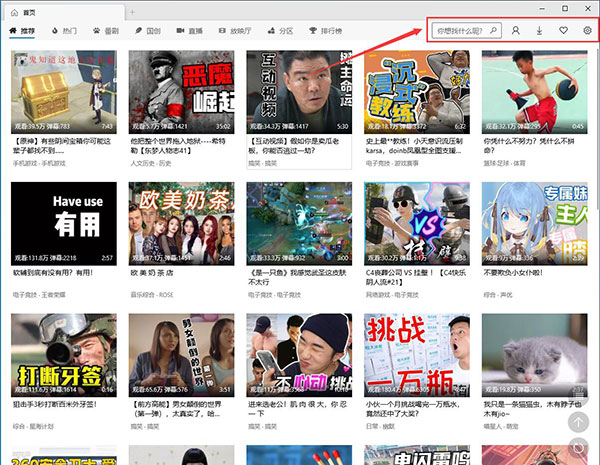Open the downloads icon
Image resolution: width=600 pixels, height=465 pixels.
coord(540,31)
